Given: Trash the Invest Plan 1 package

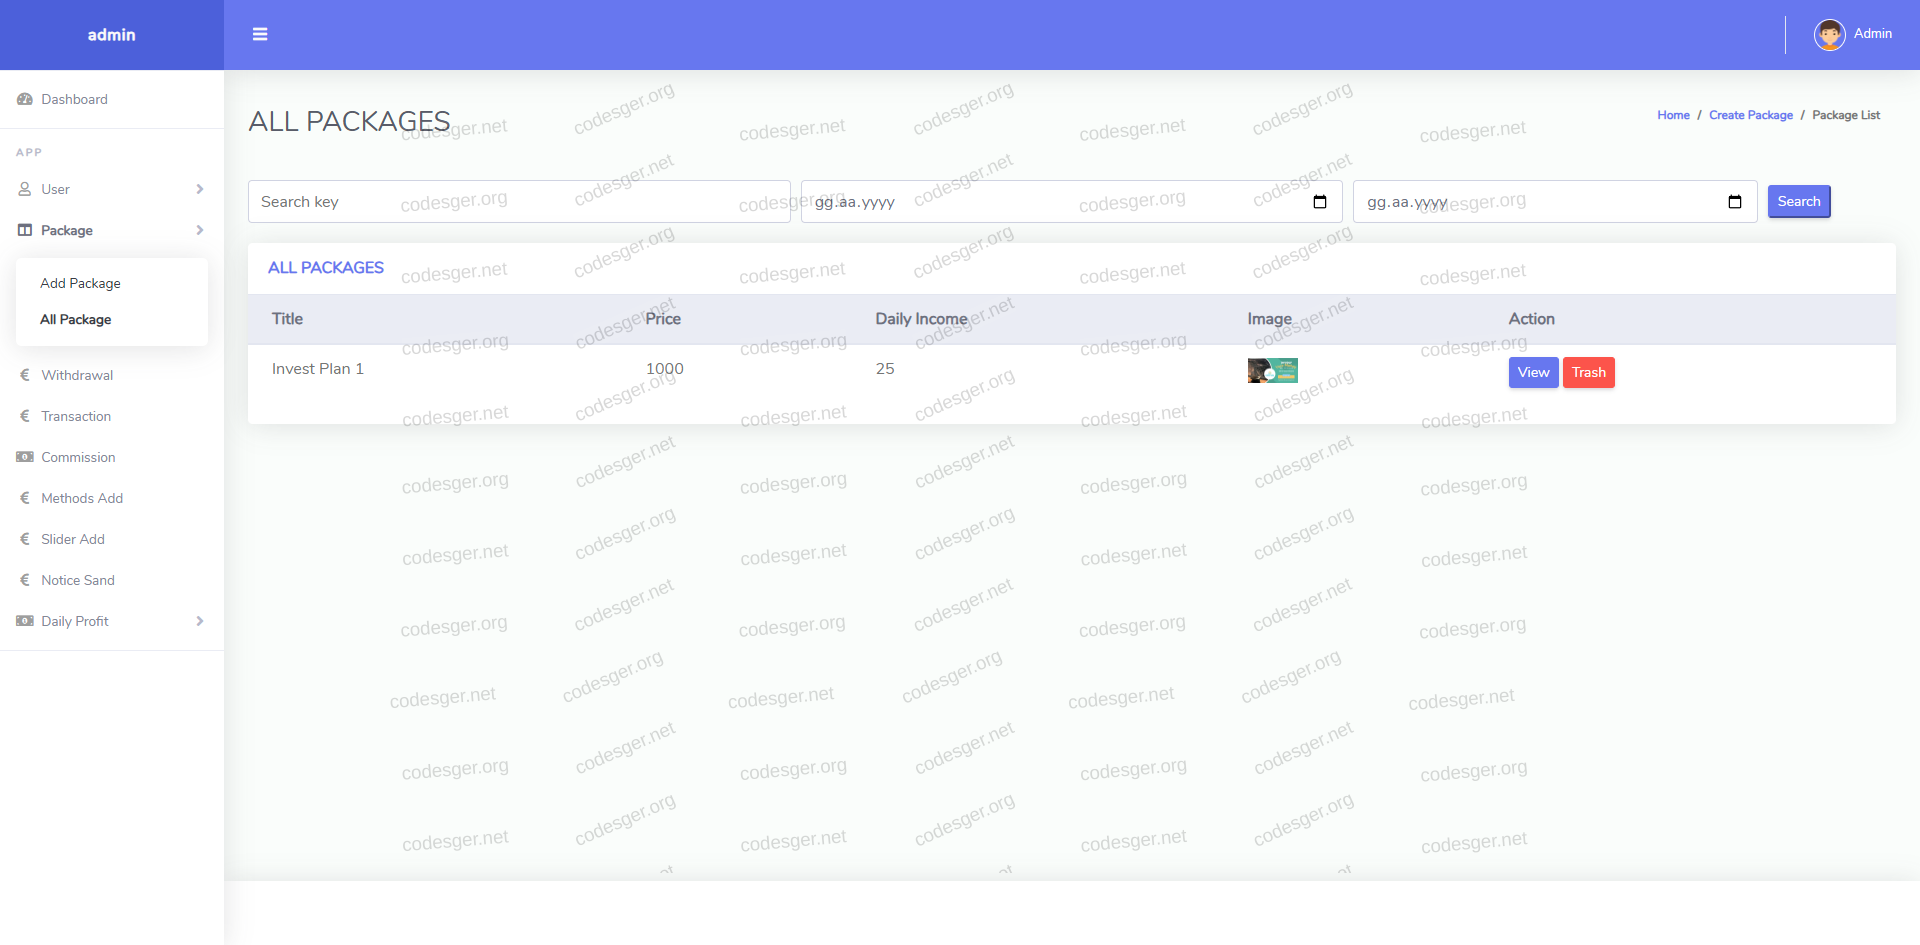Looking at the screenshot, I should 1588,372.
